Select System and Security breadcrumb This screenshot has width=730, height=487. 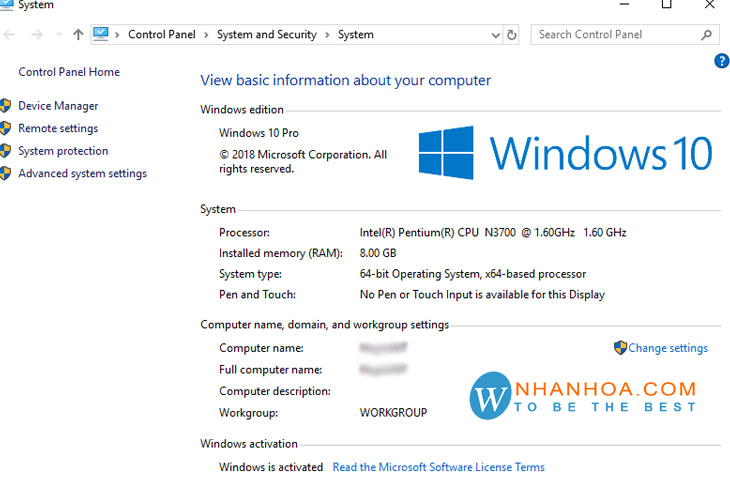(267, 34)
